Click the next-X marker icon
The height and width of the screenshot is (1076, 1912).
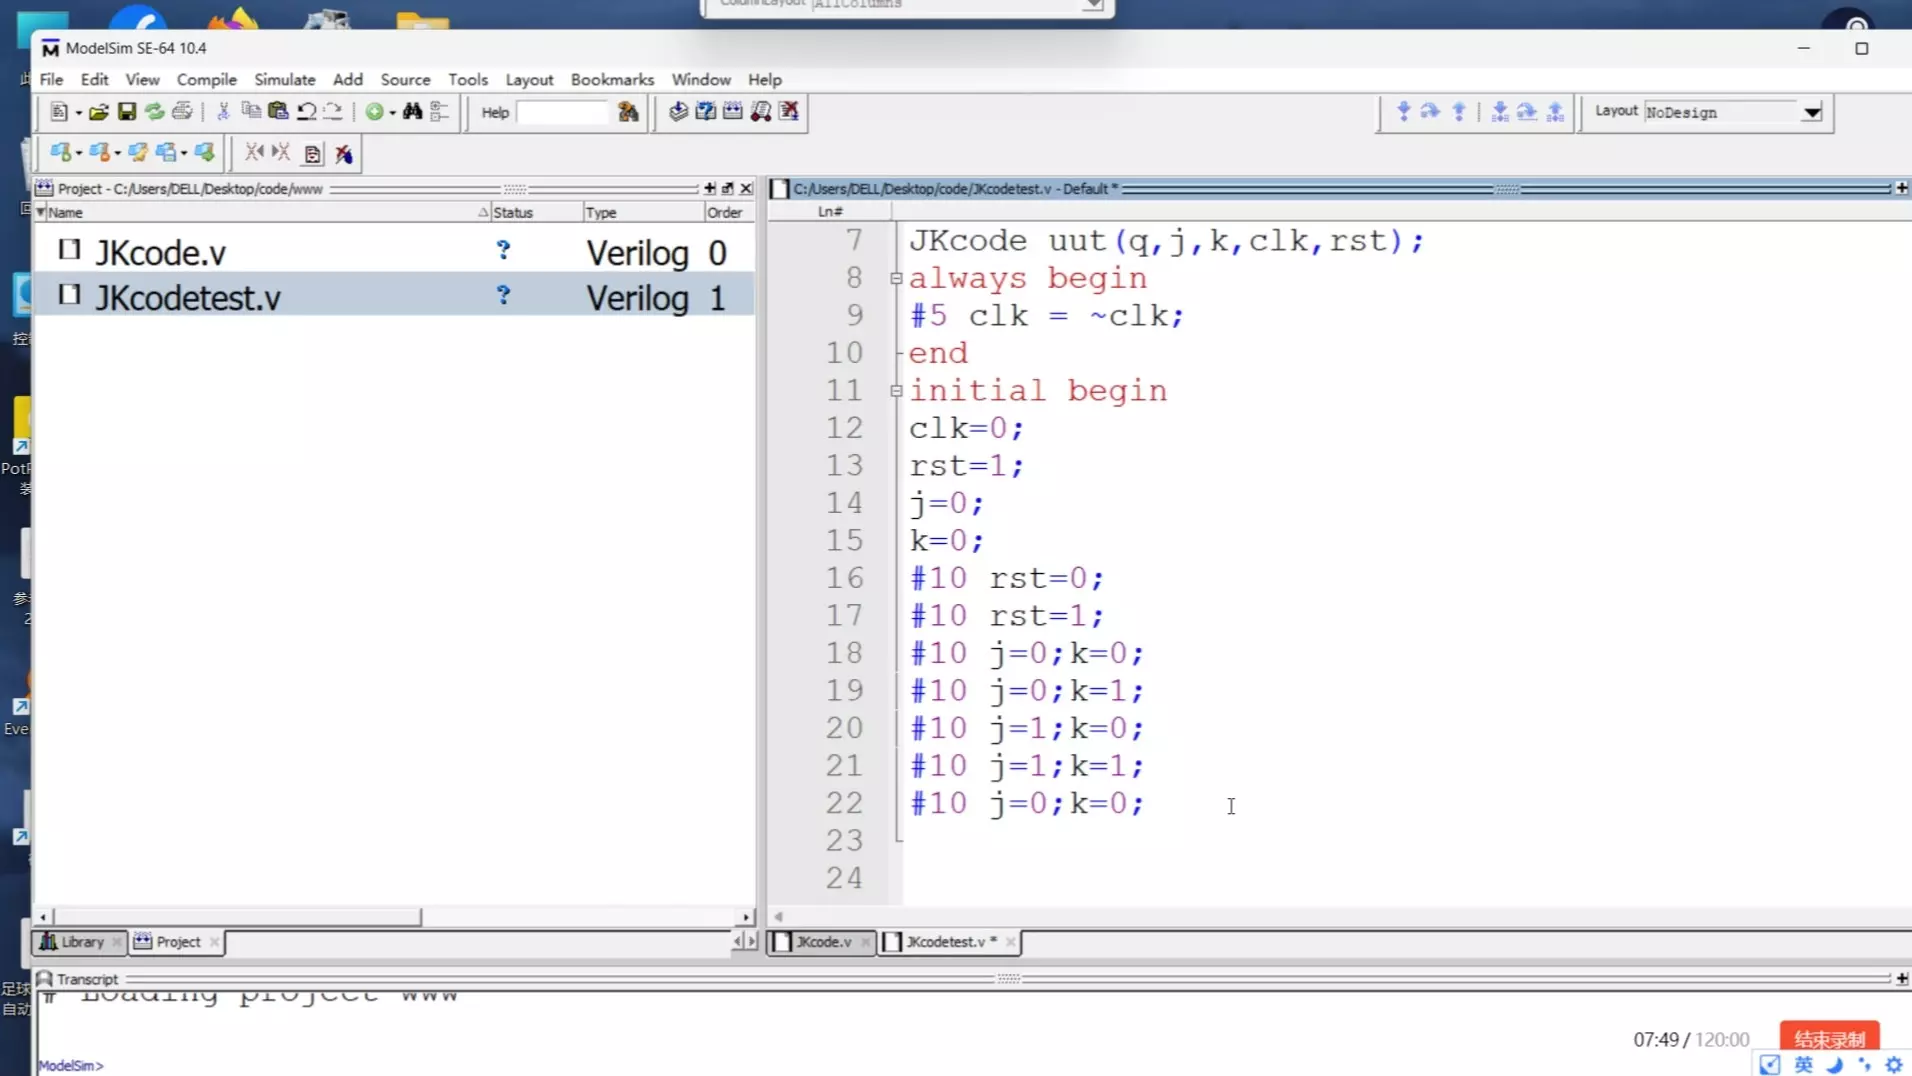click(282, 152)
